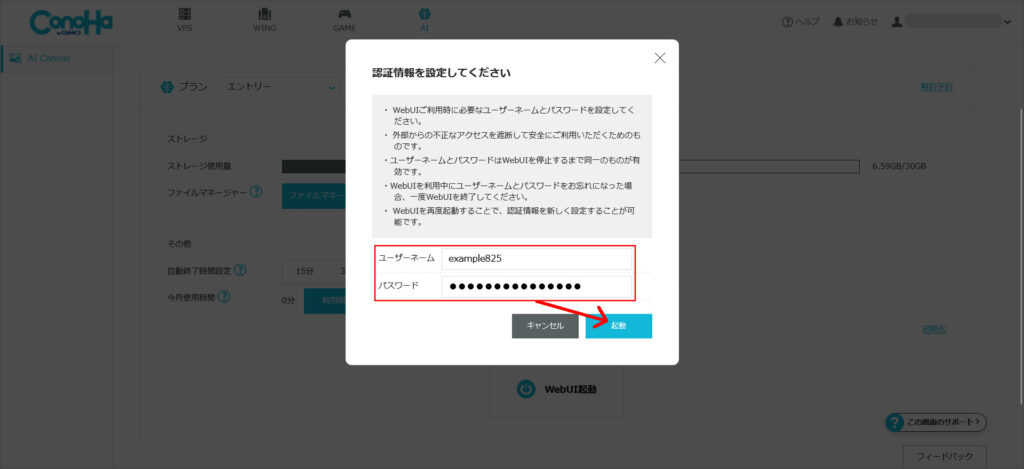Click the パスワード input field

(x=537, y=286)
